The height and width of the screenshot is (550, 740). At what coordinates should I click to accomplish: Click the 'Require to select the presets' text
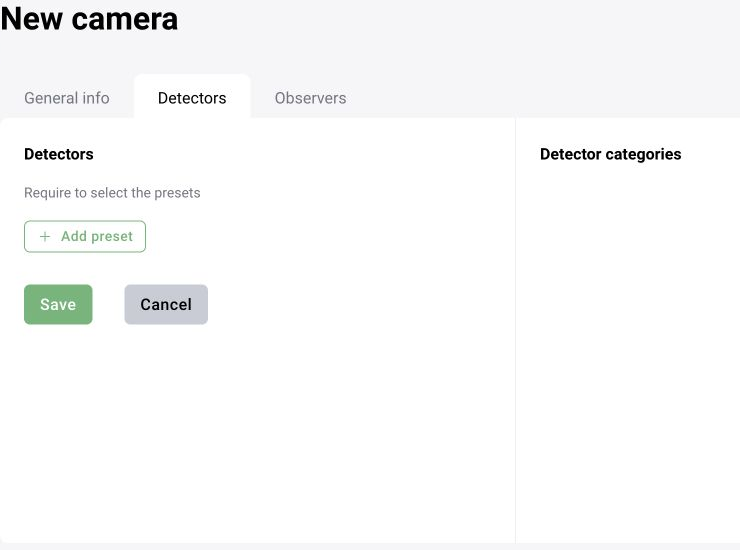pyautogui.click(x=112, y=193)
